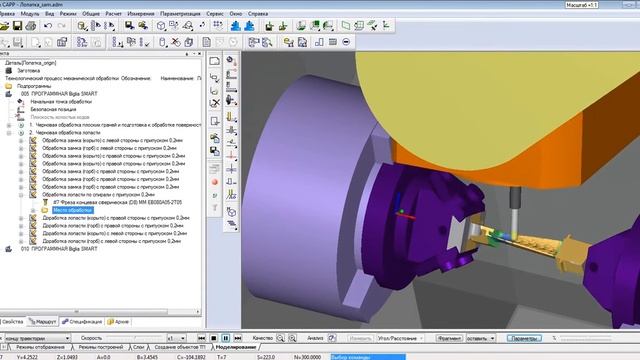Click the save-copy diskette icon in vertical toolbar
Screen dimensions: 640x360
(215, 151)
